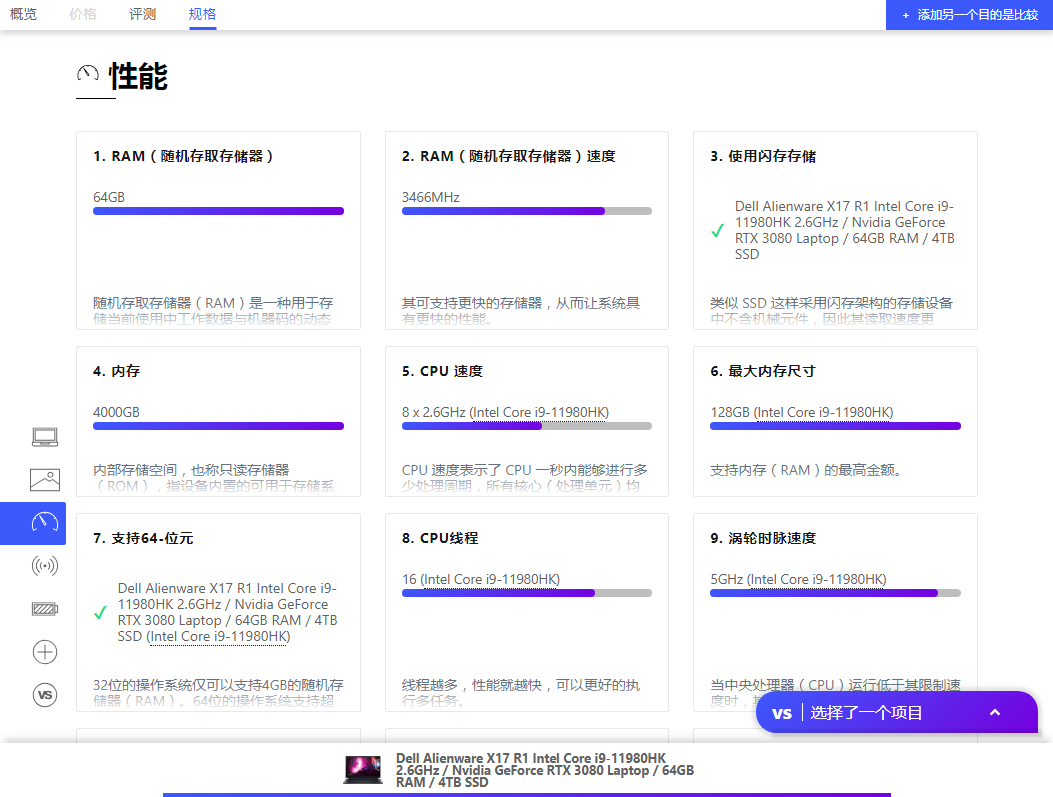Click speedometer icon beside 性能 heading
The width and height of the screenshot is (1053, 797).
tap(88, 73)
